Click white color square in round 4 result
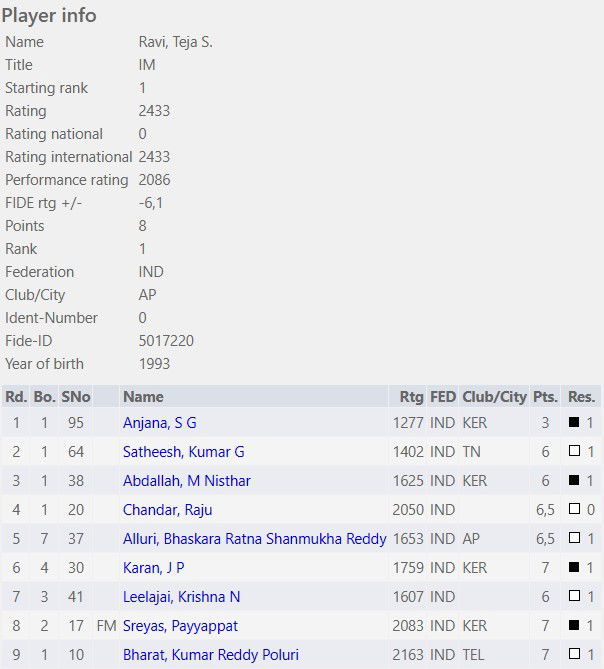Viewport: 604px width, 669px height. click(574, 510)
